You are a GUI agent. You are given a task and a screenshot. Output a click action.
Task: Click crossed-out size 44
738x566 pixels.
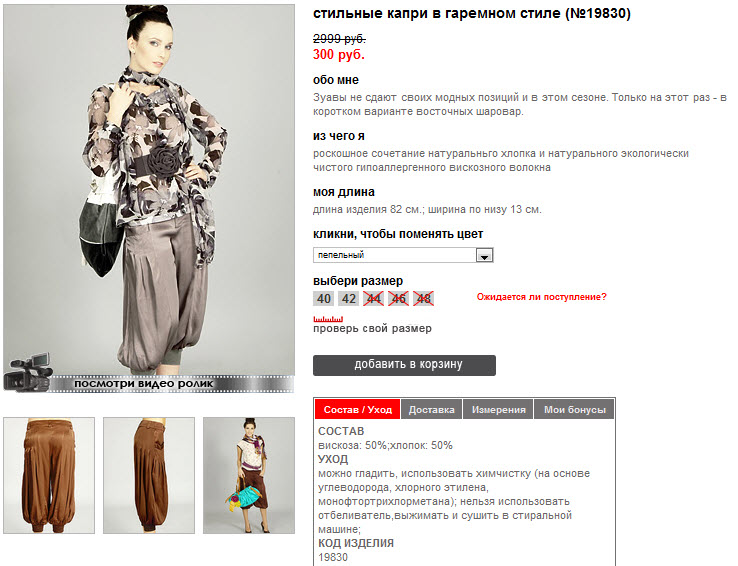click(373, 299)
